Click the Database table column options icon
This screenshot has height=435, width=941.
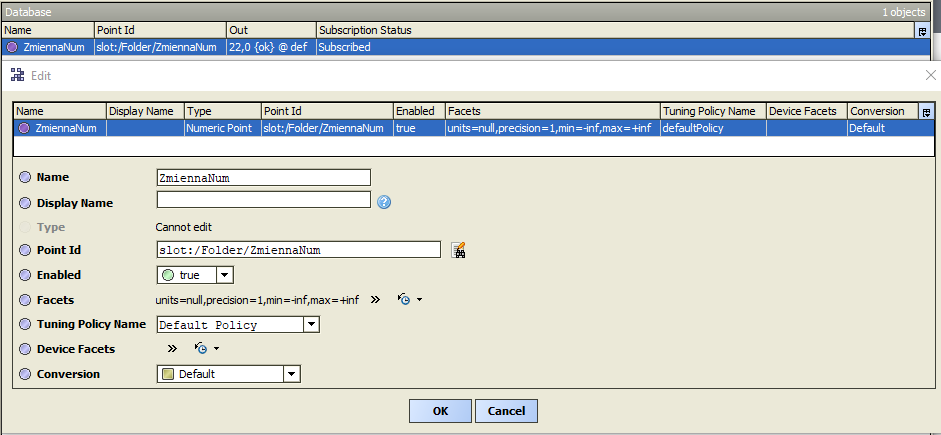(921, 31)
